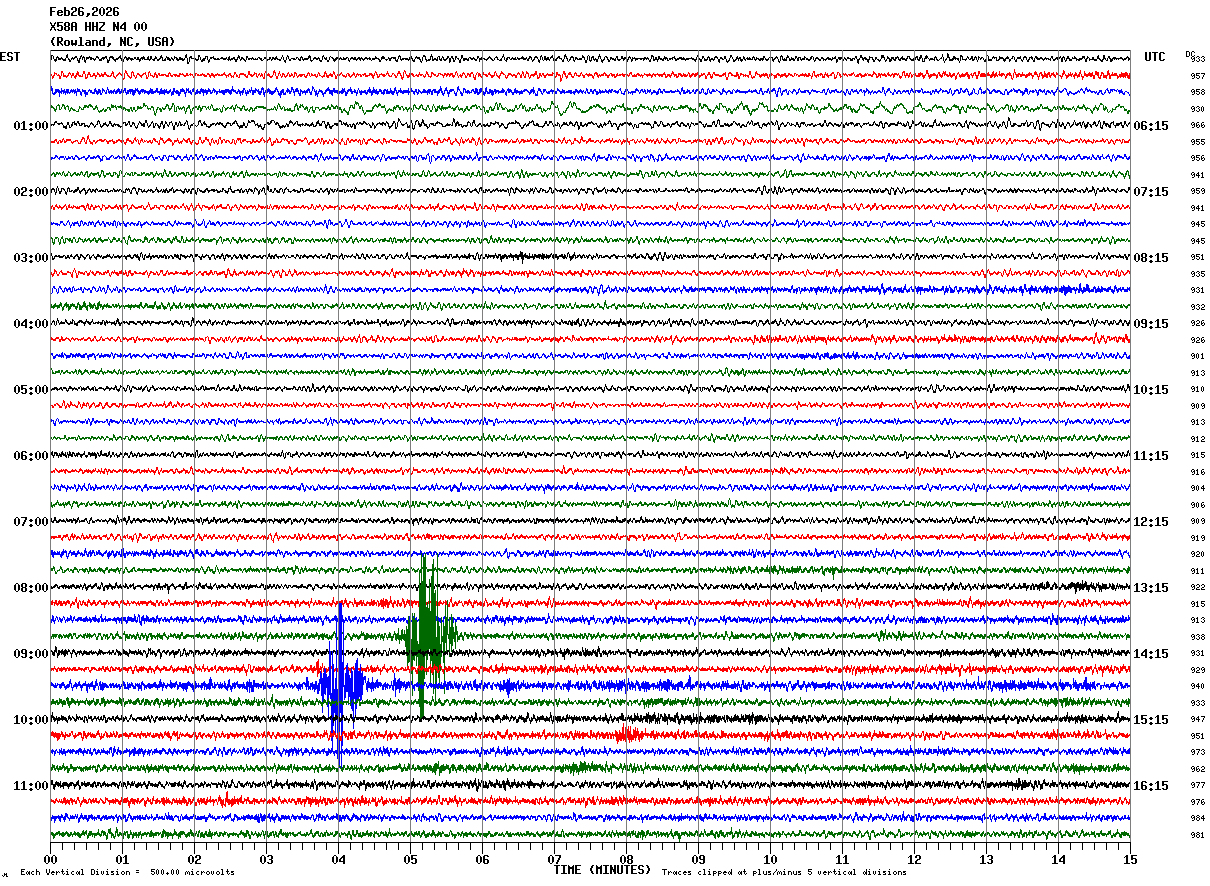This screenshot has height=886, width=1210.
Task: Click the 06:15 UTC time label
Action: [x=1151, y=126]
